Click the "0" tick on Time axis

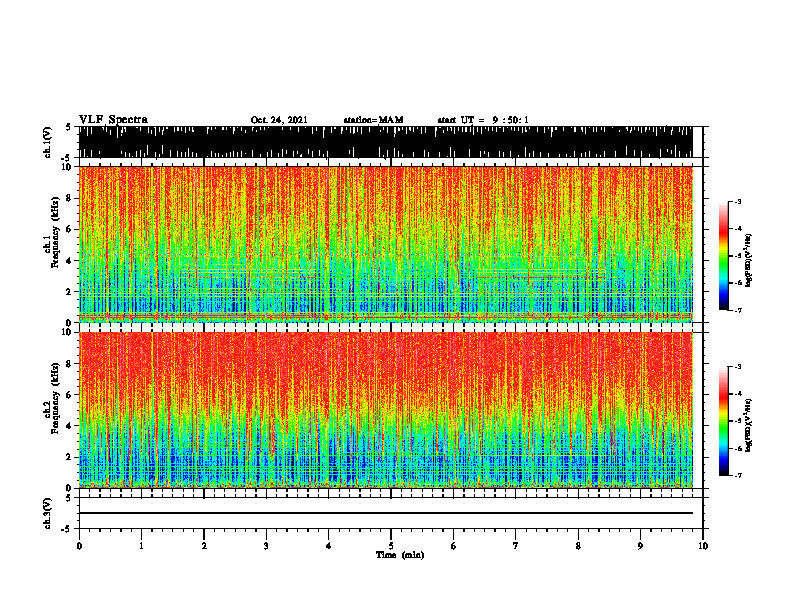(x=79, y=546)
